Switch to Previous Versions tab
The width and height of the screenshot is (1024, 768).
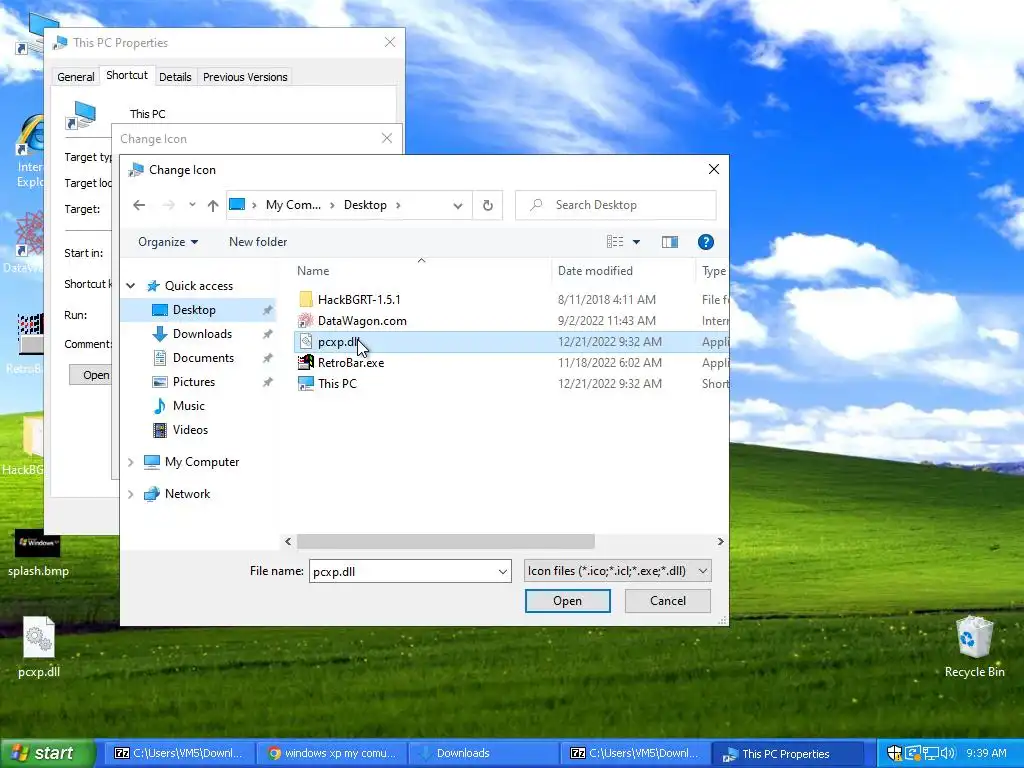click(245, 77)
